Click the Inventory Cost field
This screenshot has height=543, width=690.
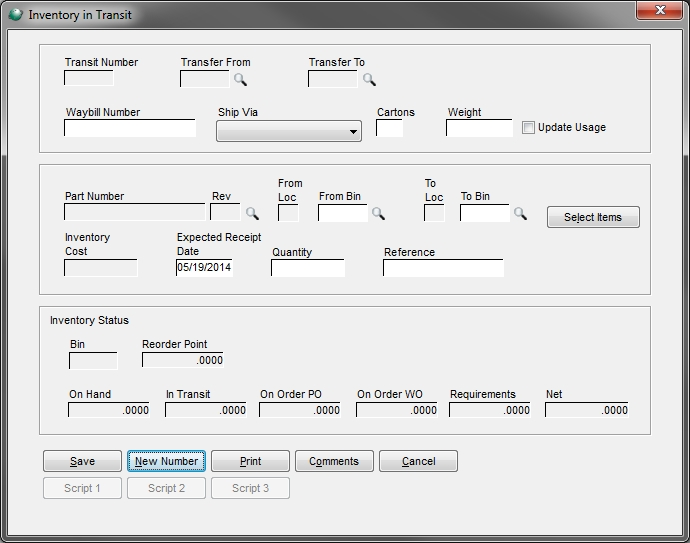(x=101, y=268)
